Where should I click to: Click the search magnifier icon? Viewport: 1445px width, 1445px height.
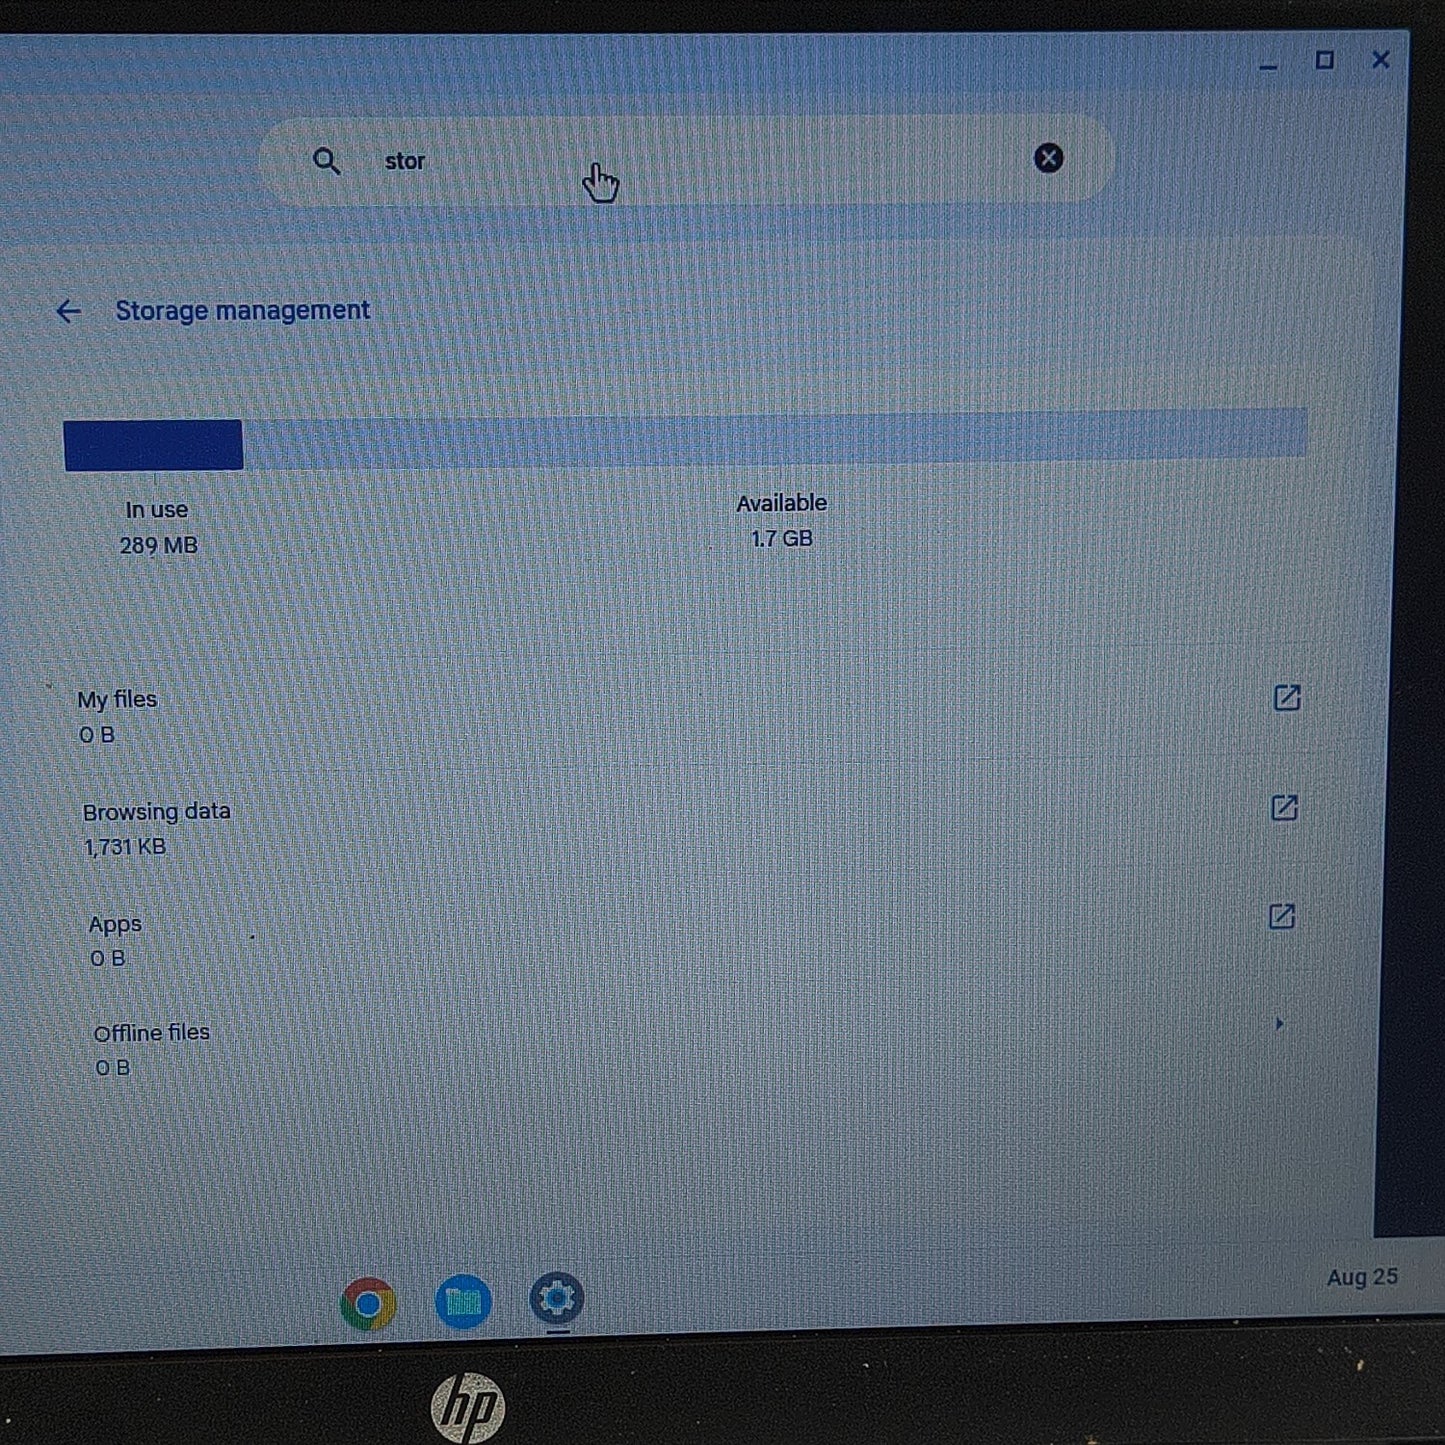(326, 161)
